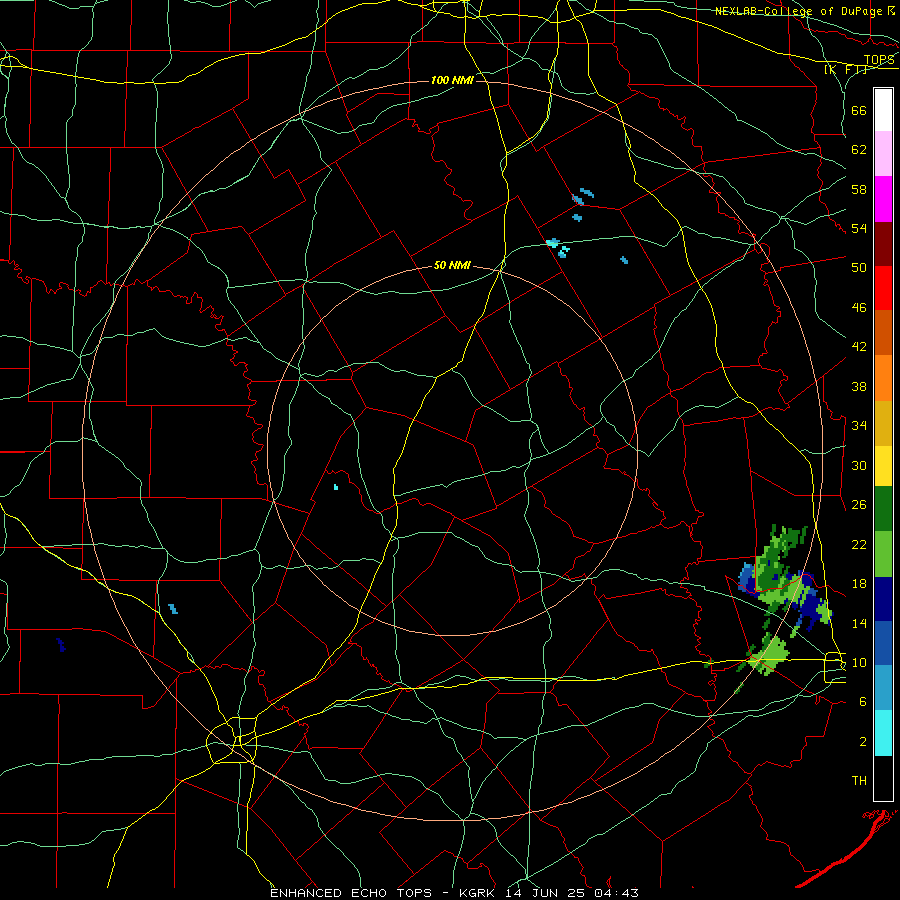
Task: Click the 'TH' legend threshold label
Action: click(x=859, y=781)
